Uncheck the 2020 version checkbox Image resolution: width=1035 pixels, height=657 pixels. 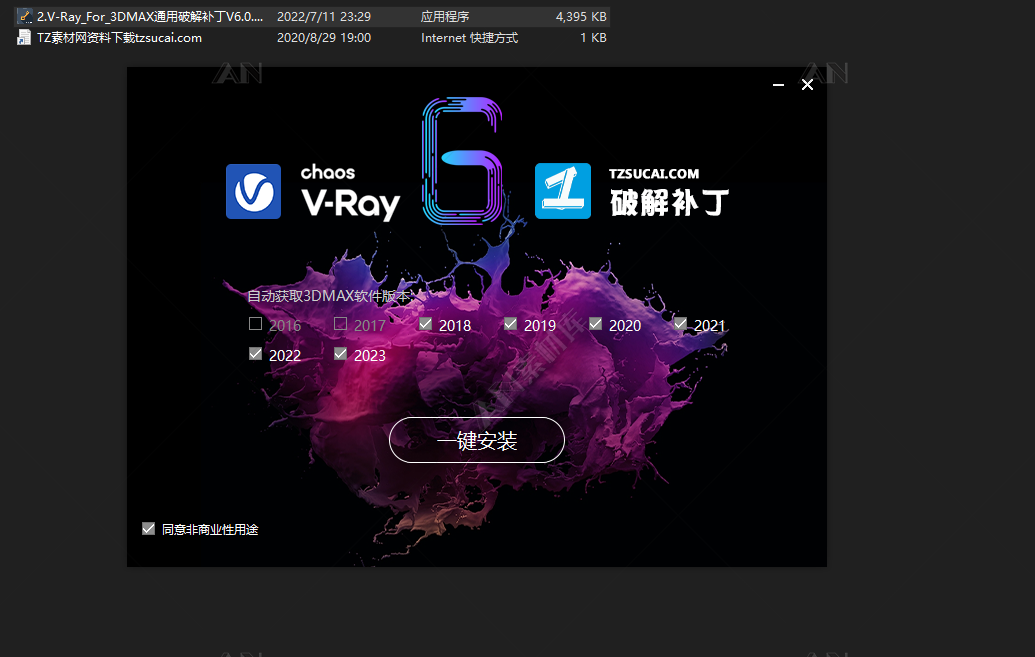click(x=595, y=324)
